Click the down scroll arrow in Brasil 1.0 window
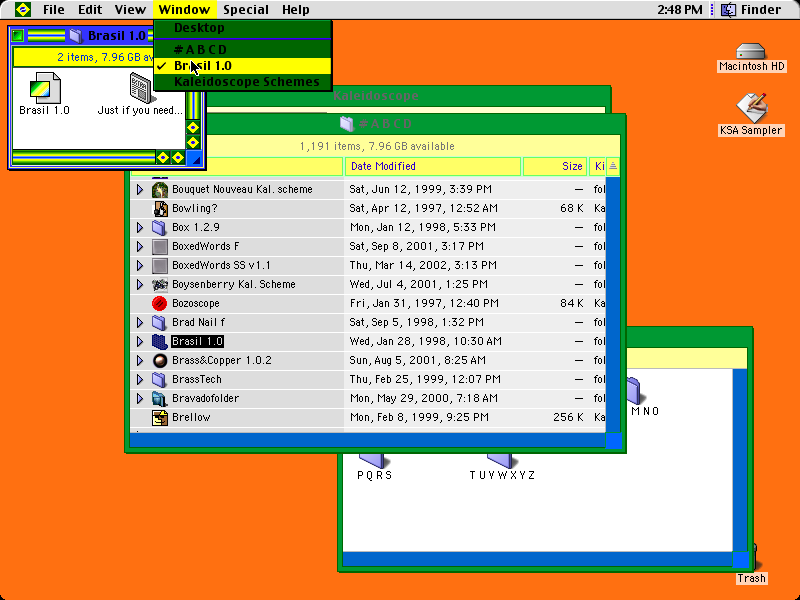Viewport: 800px width, 600px height. [x=193, y=142]
